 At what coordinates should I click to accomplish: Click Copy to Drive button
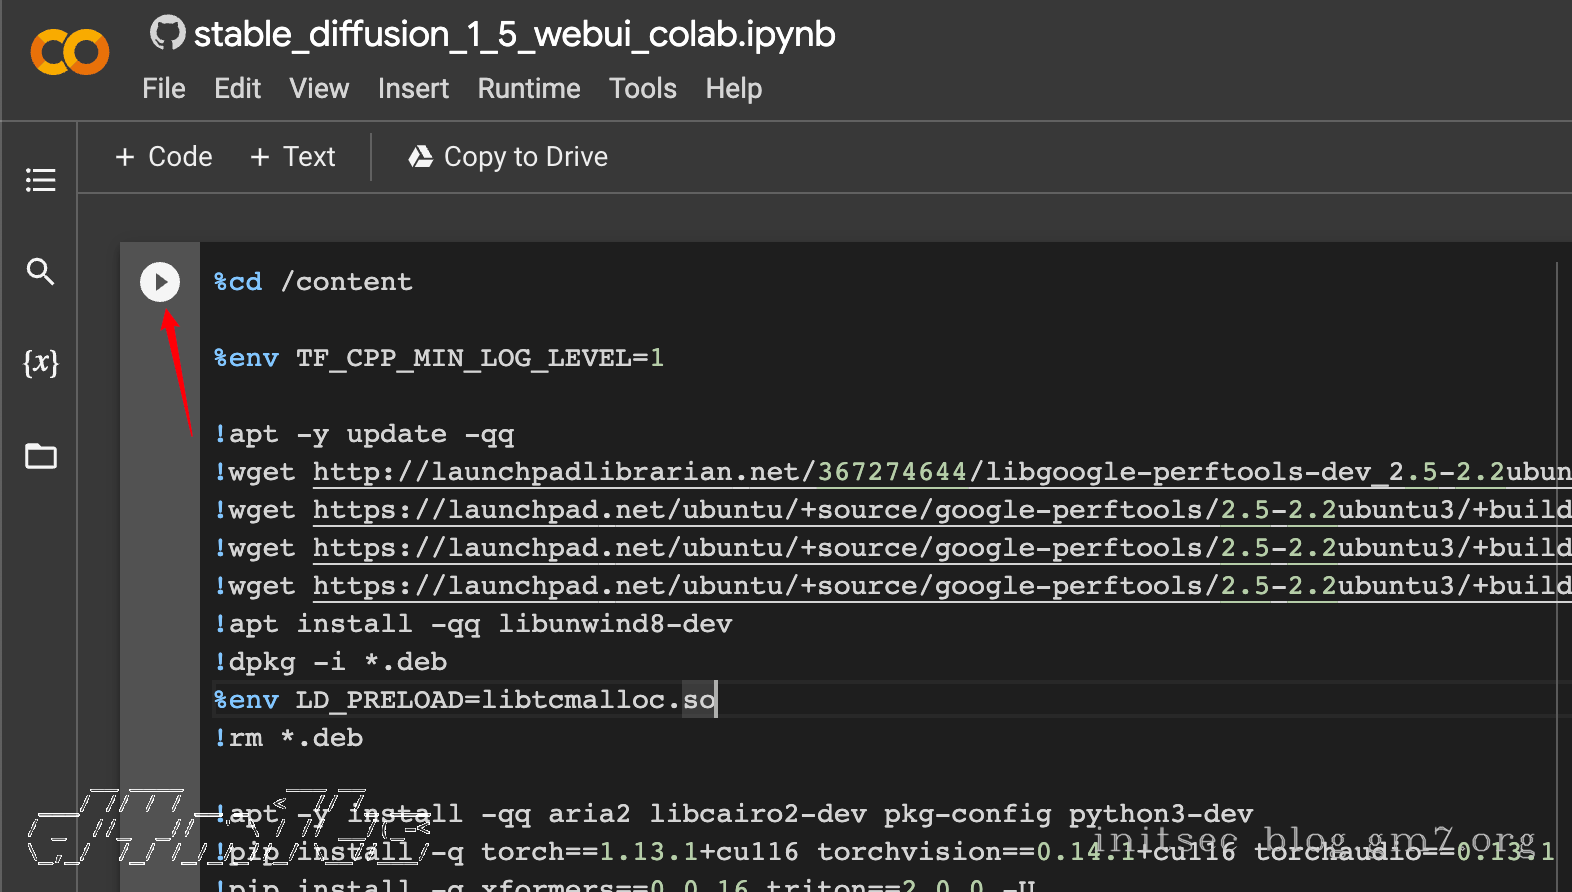508,157
